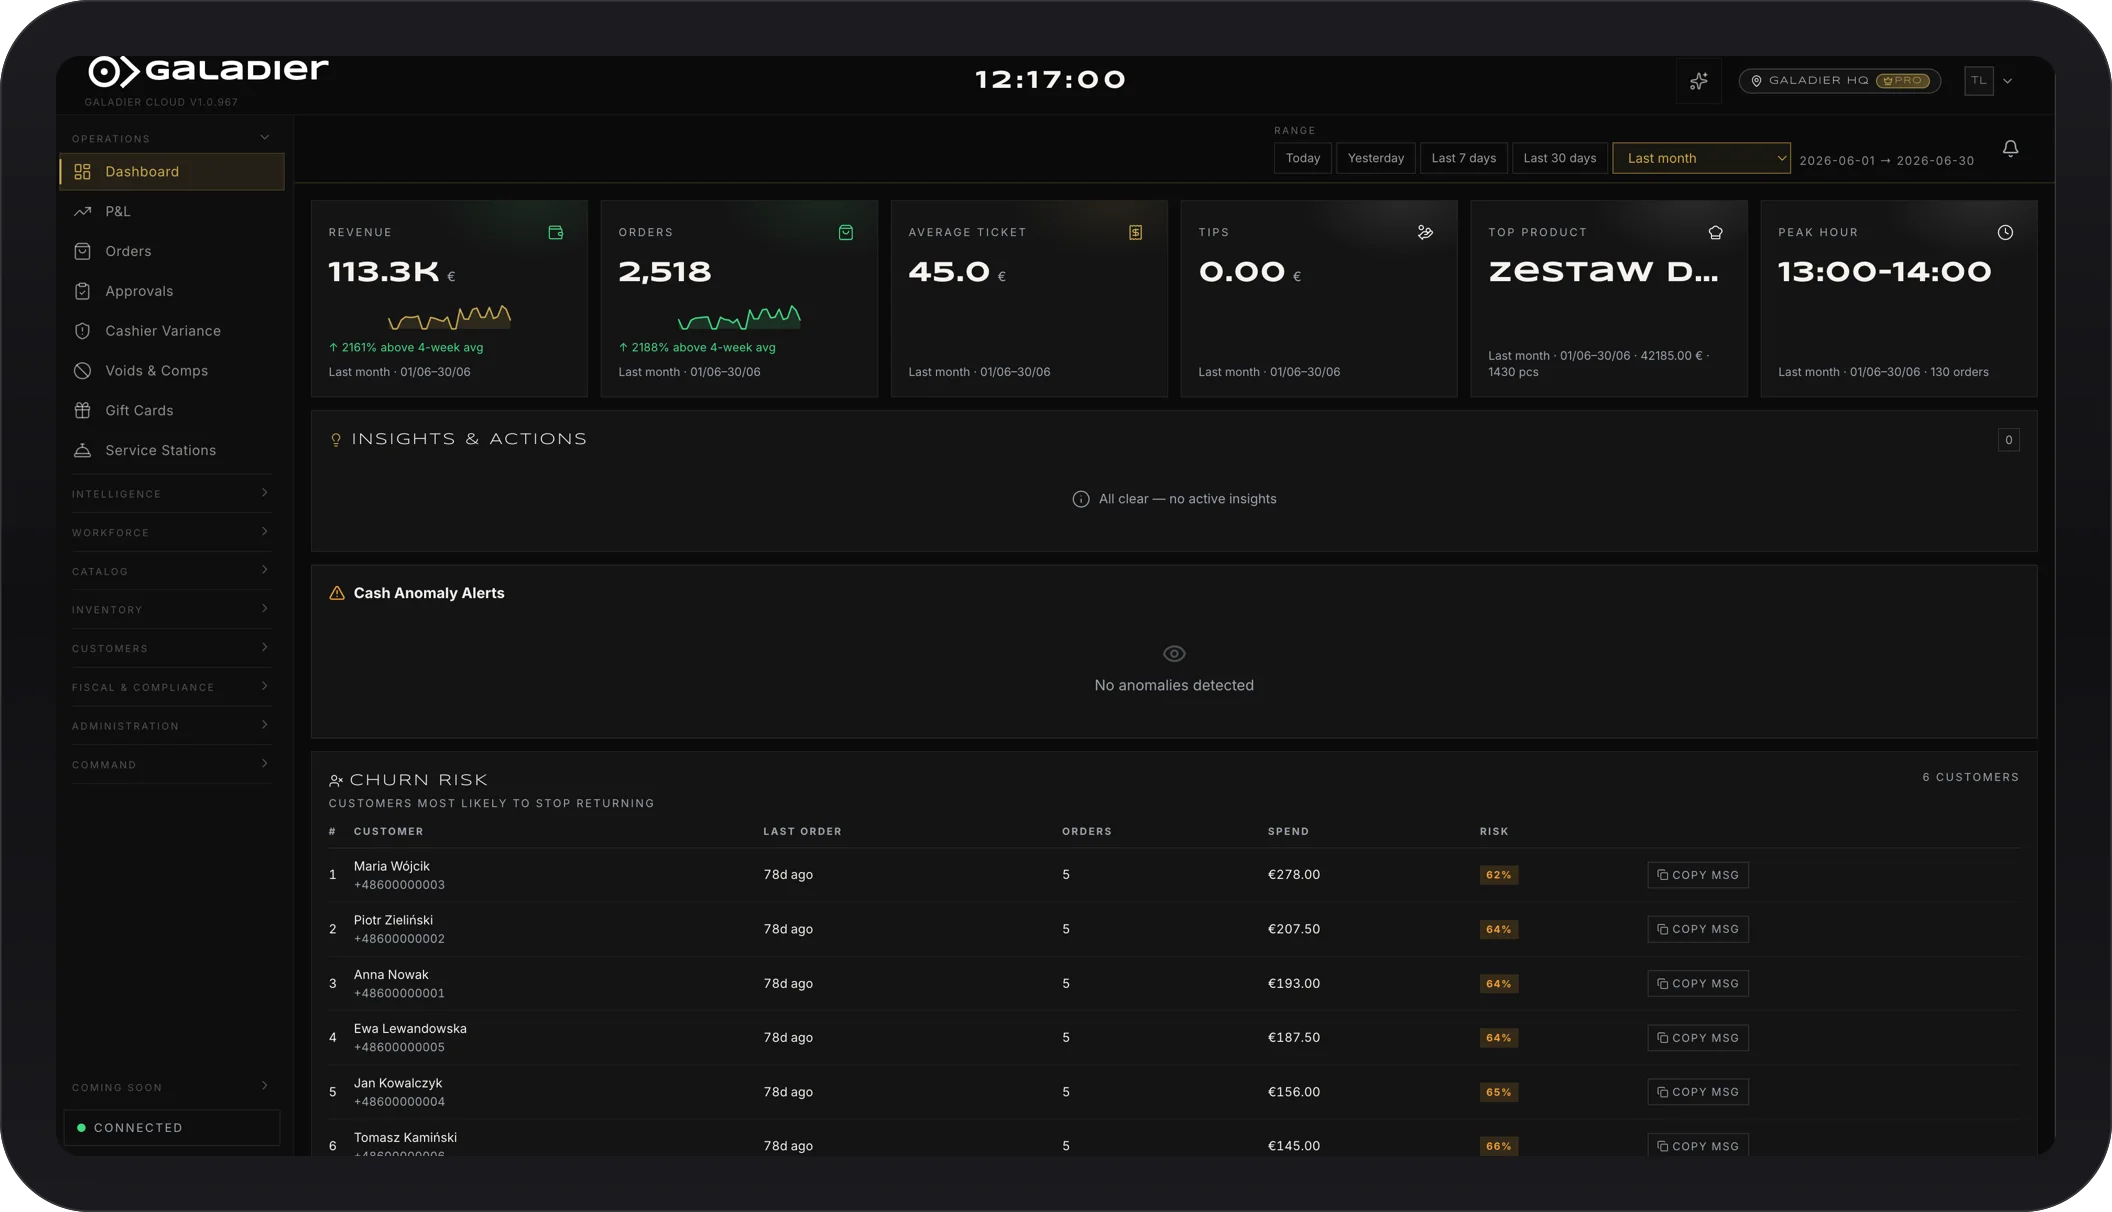Open the user menu chevron beside TL
Screen dimensions: 2112x1212
pos(2007,81)
